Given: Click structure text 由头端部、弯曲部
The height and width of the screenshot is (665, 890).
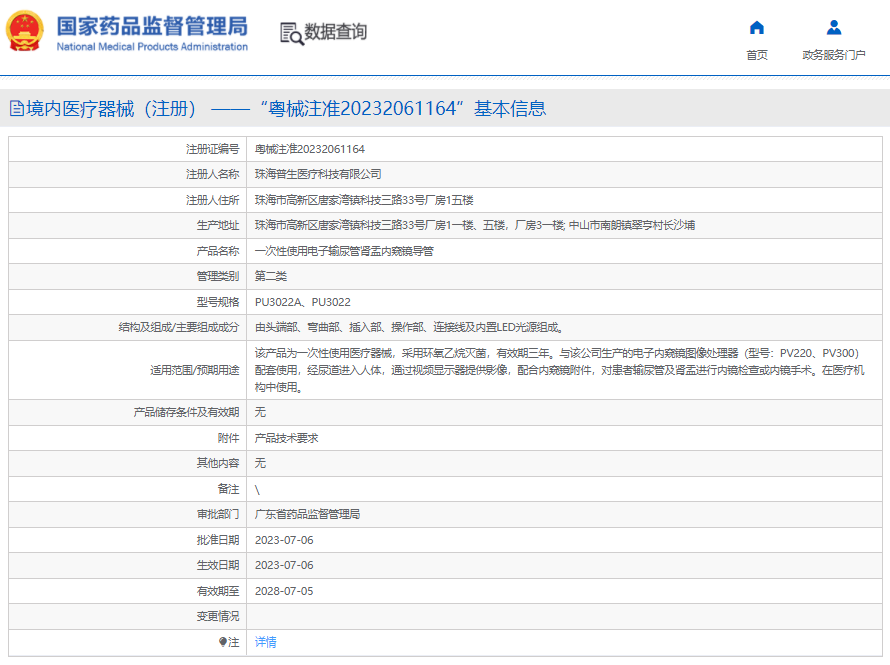Looking at the screenshot, I should coord(409,327).
